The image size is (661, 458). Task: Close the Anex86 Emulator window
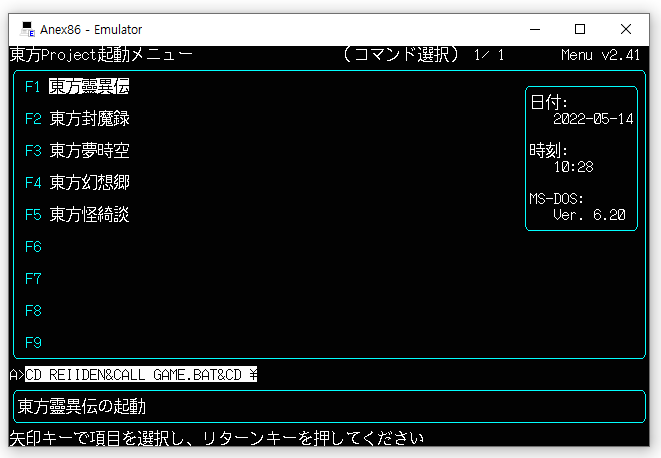pyautogui.click(x=626, y=29)
